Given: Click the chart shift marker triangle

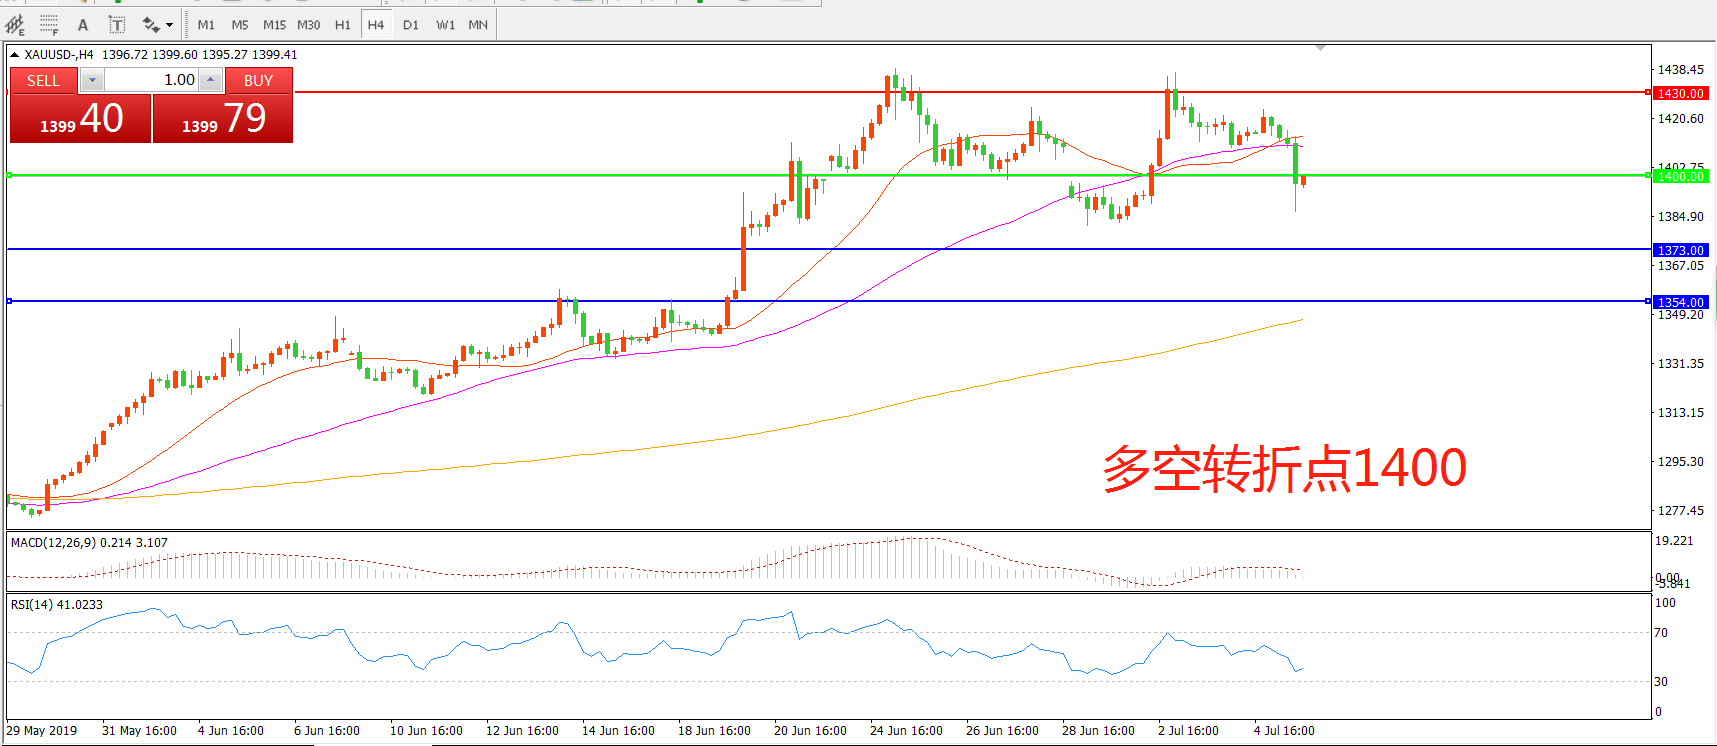Looking at the screenshot, I should pos(1320,48).
